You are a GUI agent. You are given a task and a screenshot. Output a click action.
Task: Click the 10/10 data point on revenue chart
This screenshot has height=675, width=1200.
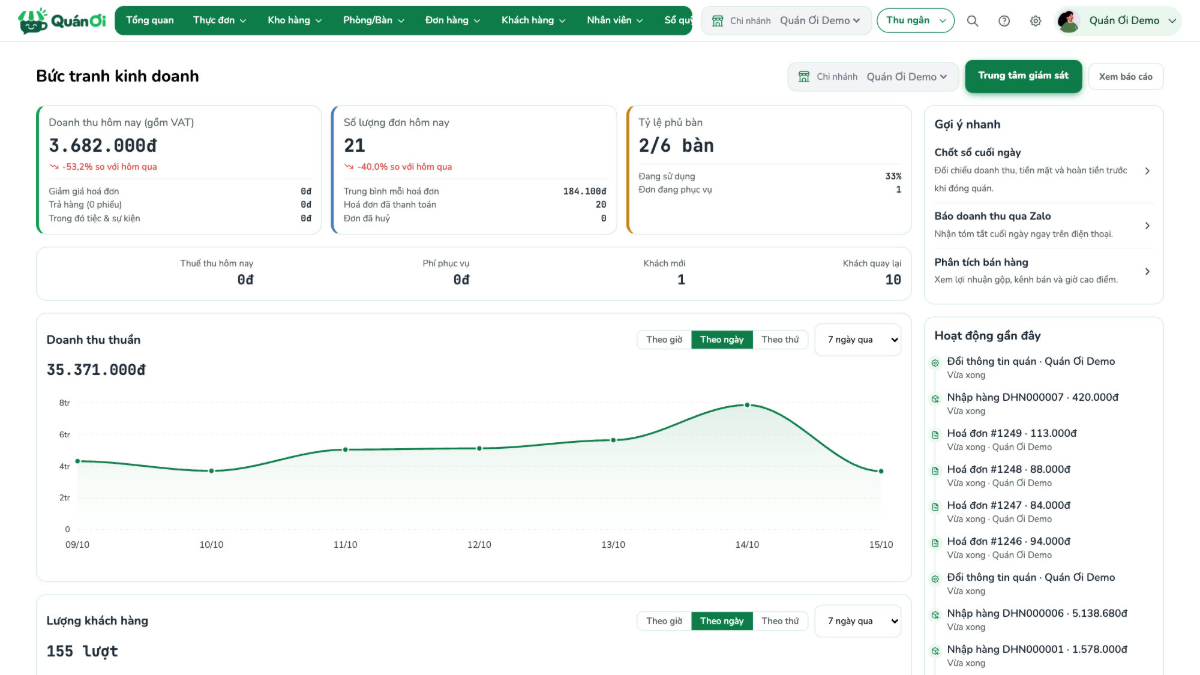click(211, 471)
